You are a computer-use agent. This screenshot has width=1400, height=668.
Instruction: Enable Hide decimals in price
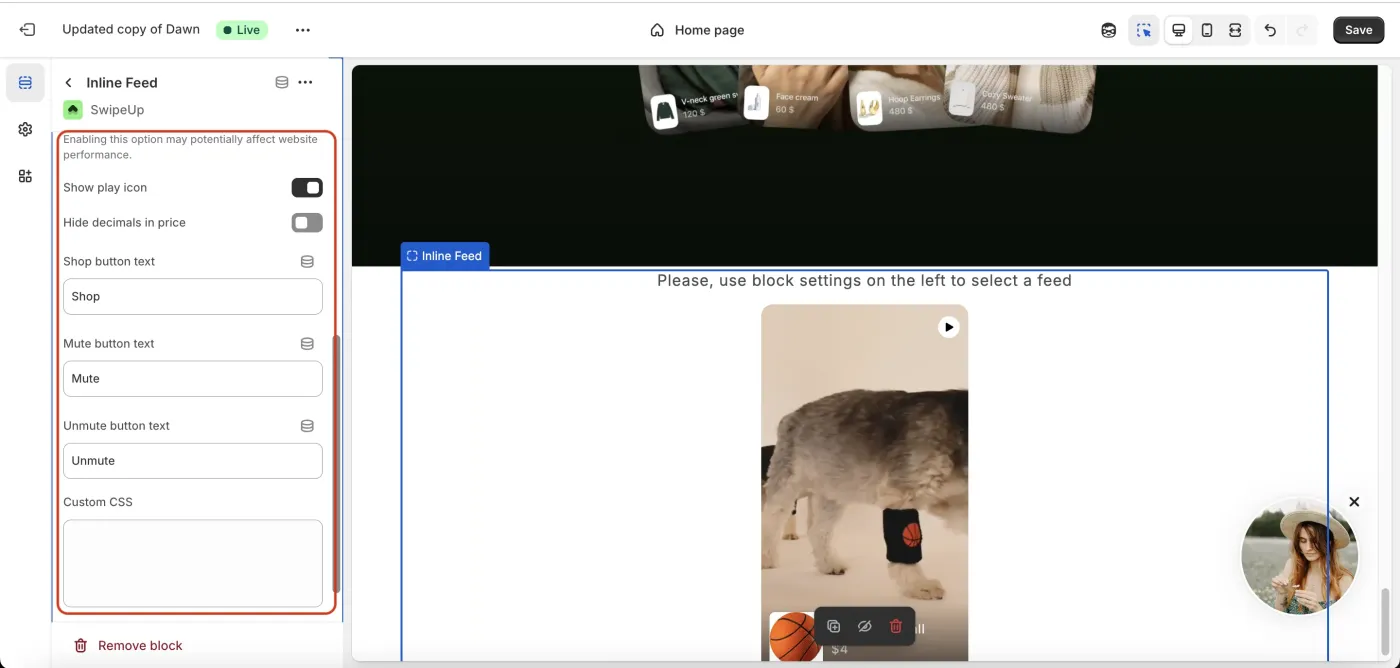coord(307,223)
